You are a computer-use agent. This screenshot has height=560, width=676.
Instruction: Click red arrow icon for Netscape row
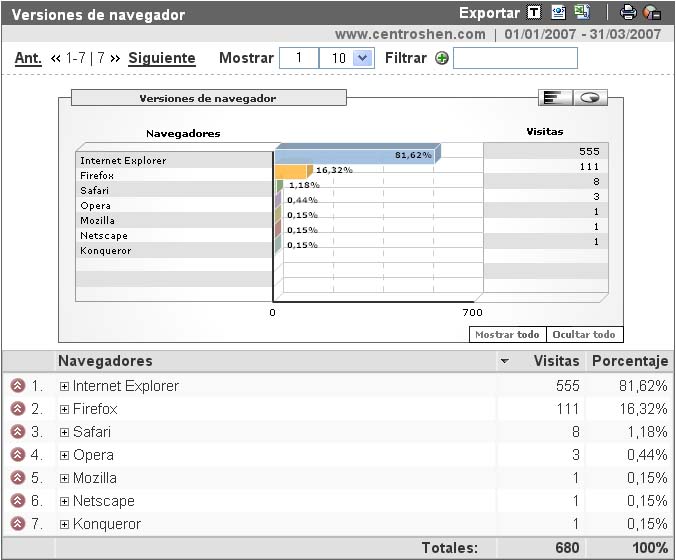pyautogui.click(x=18, y=501)
